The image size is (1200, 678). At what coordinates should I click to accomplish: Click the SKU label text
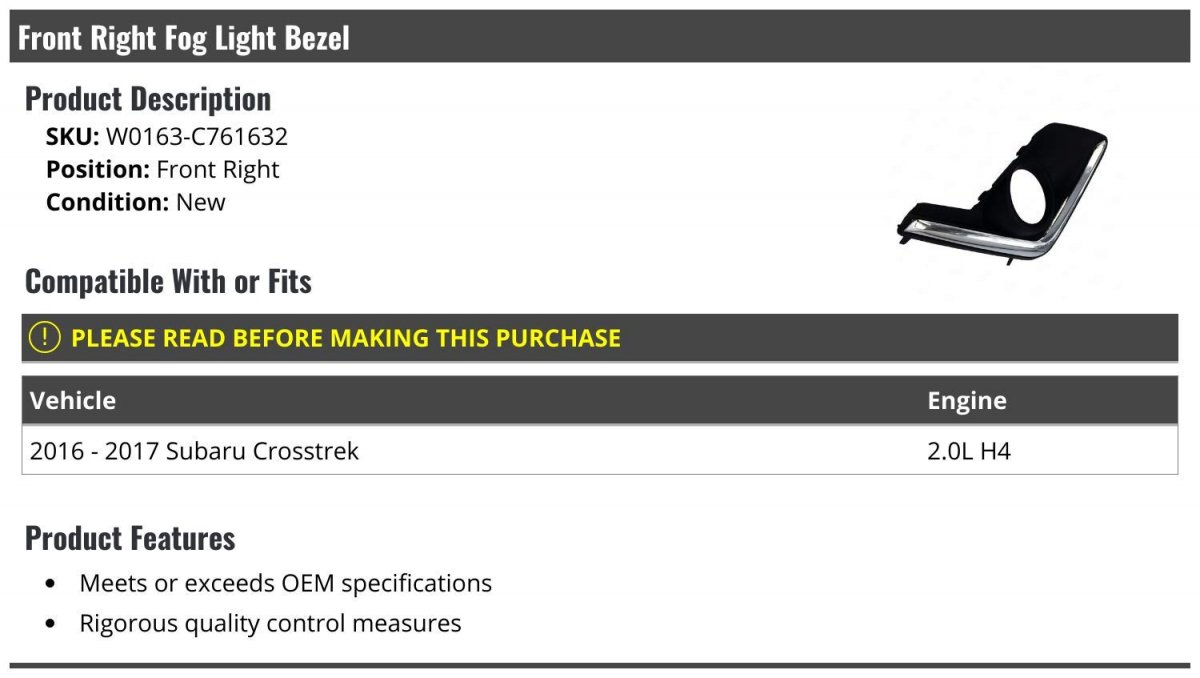(73, 137)
